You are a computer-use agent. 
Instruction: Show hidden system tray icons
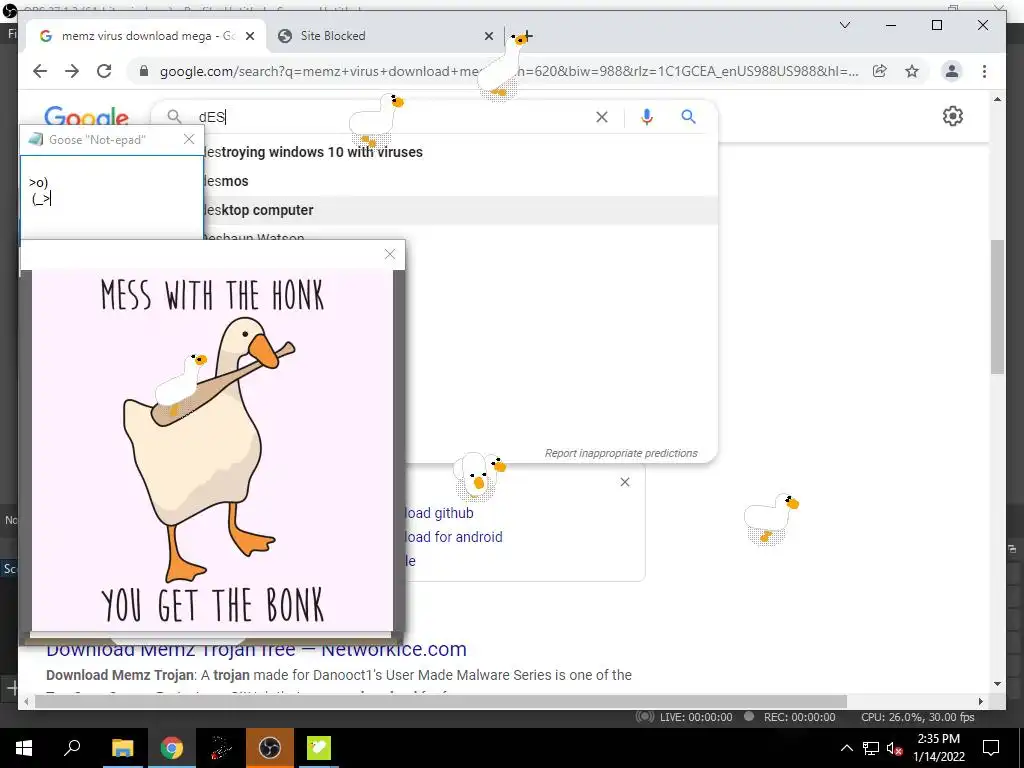846,748
